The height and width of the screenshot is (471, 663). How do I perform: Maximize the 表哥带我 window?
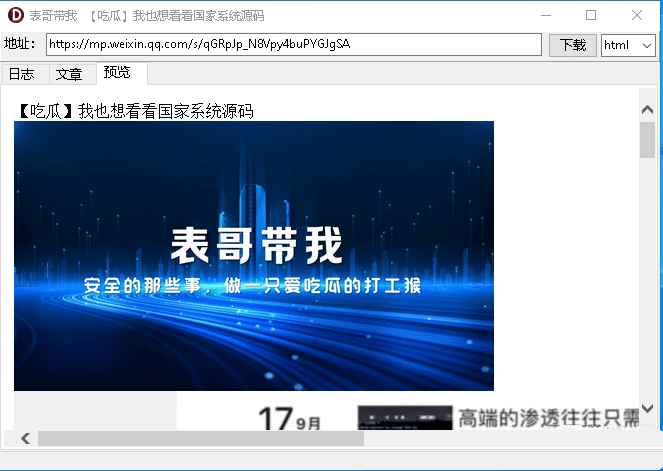coord(591,15)
